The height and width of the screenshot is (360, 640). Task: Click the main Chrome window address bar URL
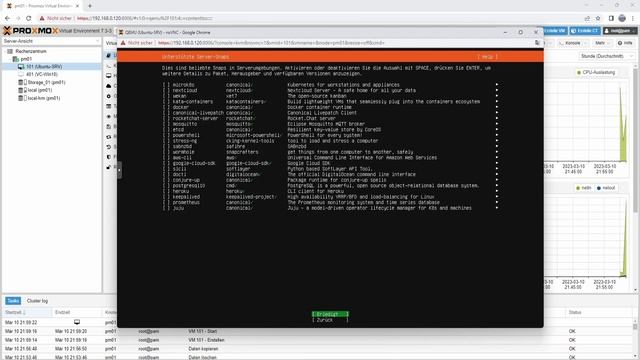pos(145,18)
